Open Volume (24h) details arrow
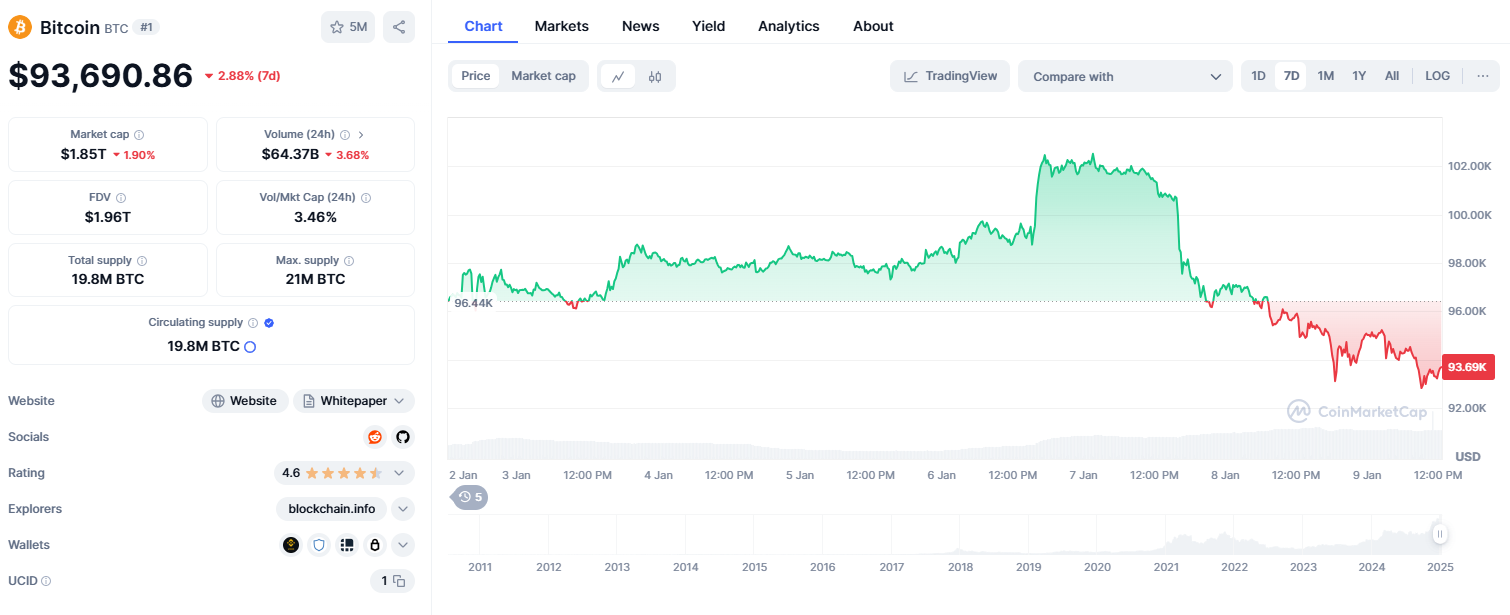This screenshot has height=615, width=1510. click(x=361, y=134)
